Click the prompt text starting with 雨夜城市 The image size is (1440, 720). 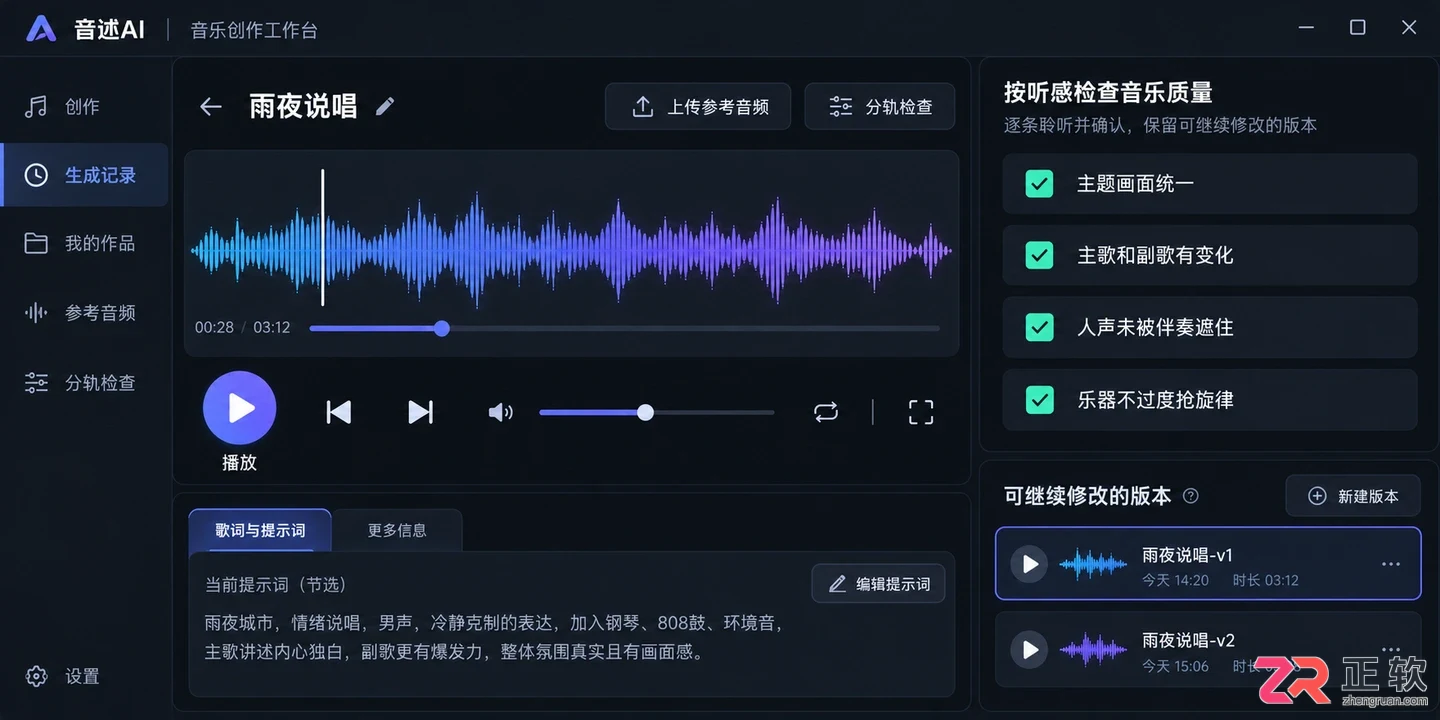494,637
